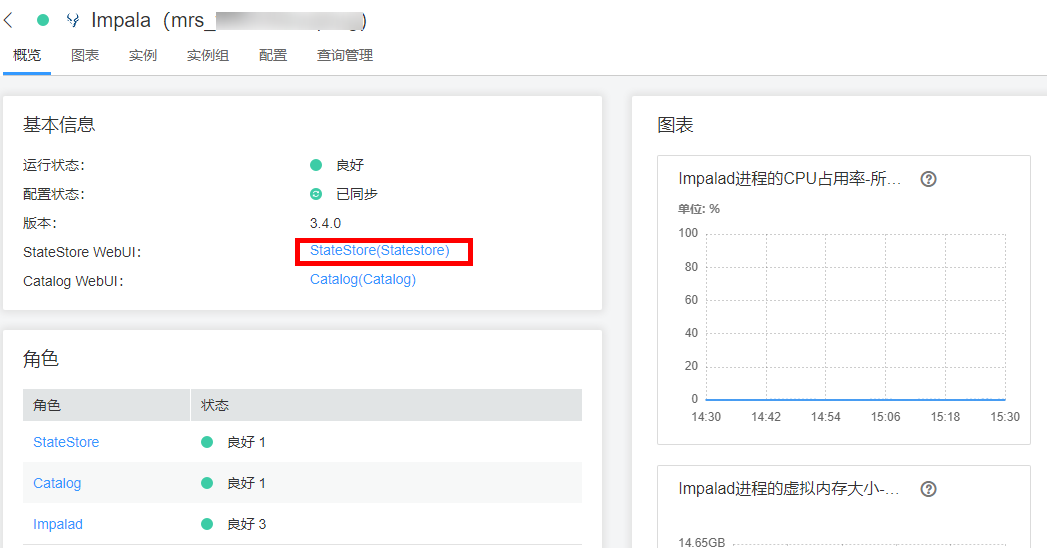Click the Impalad进程的CPU占用率 chart title
The image size is (1047, 548).
click(789, 179)
